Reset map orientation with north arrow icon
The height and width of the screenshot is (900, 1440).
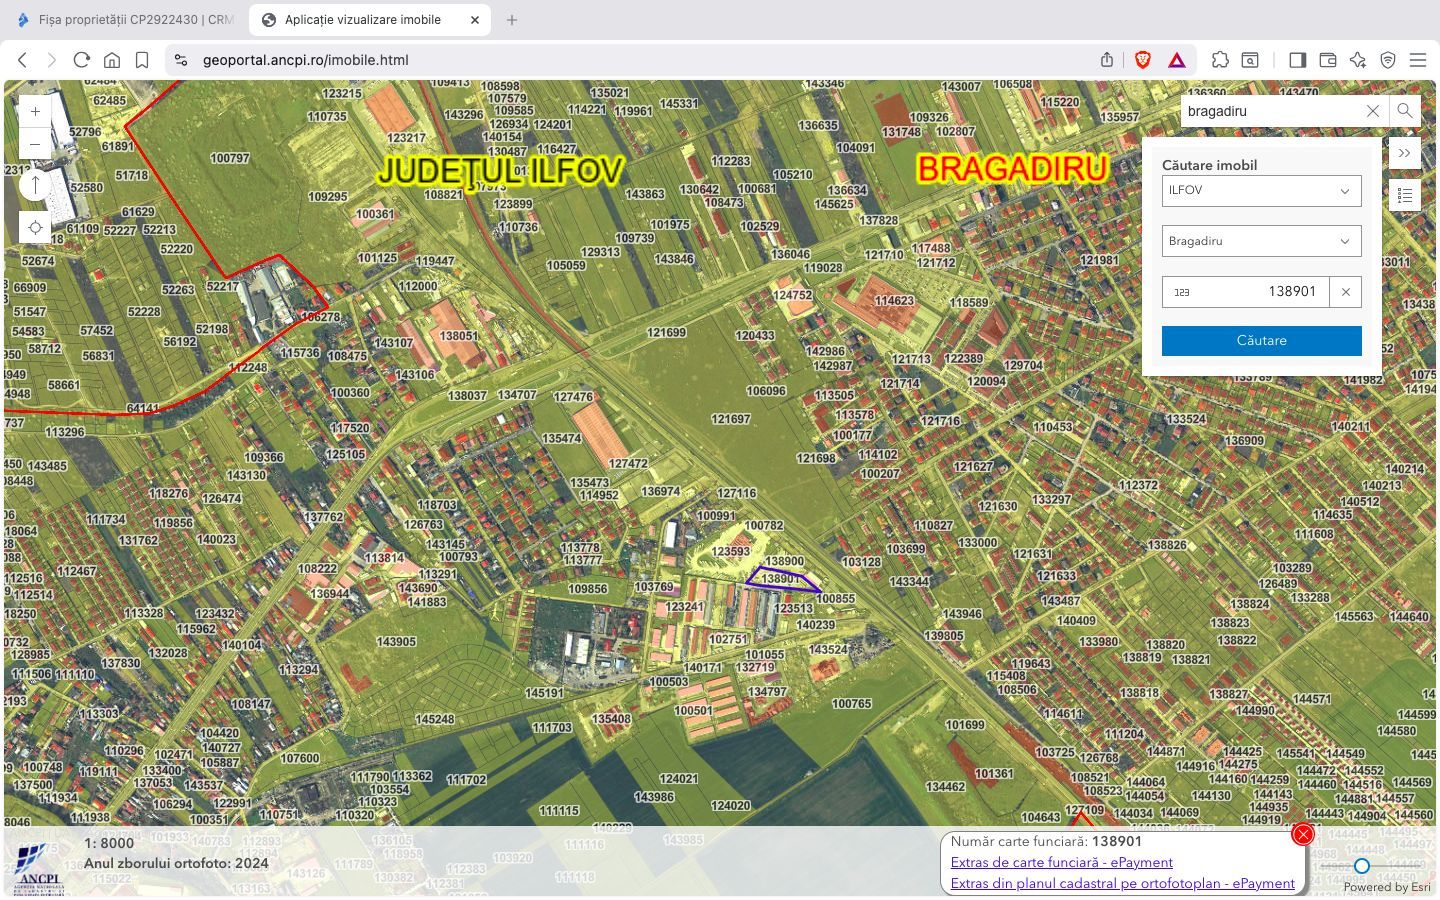click(x=35, y=185)
